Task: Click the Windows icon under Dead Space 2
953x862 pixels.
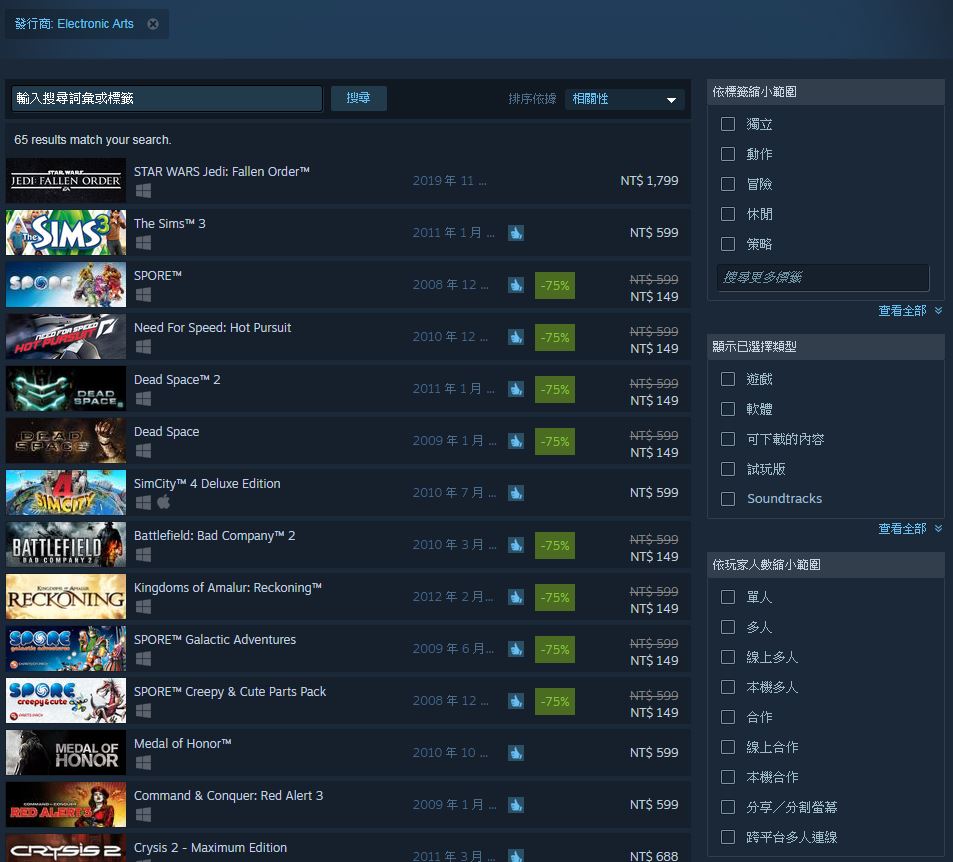Action: point(143,399)
